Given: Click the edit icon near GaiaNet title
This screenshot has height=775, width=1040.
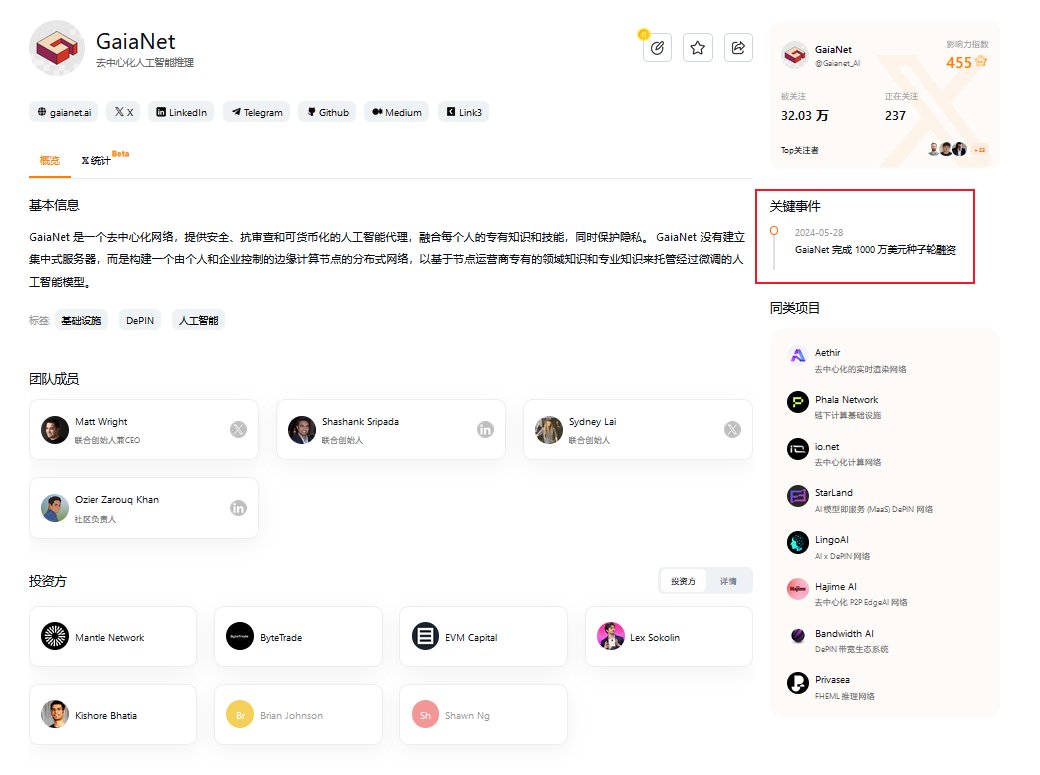Looking at the screenshot, I should [x=657, y=48].
